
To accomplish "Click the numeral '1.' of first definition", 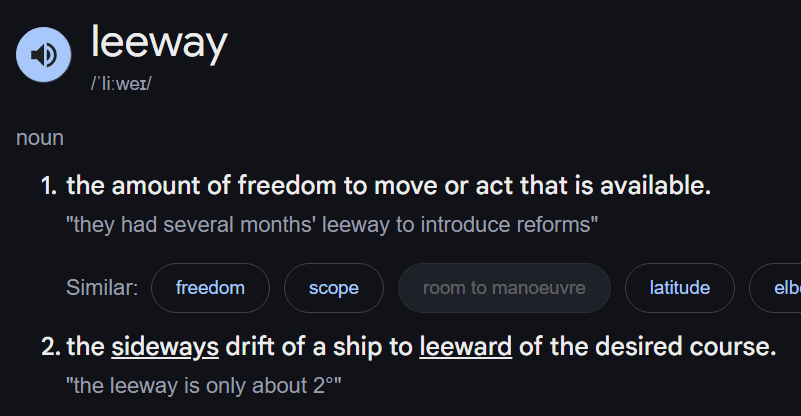I will click(50, 186).
